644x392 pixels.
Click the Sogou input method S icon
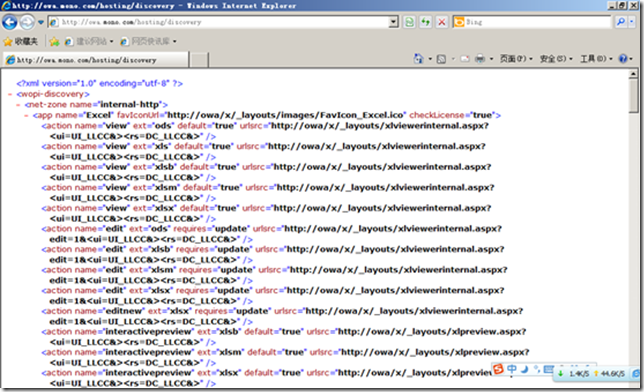pos(498,369)
